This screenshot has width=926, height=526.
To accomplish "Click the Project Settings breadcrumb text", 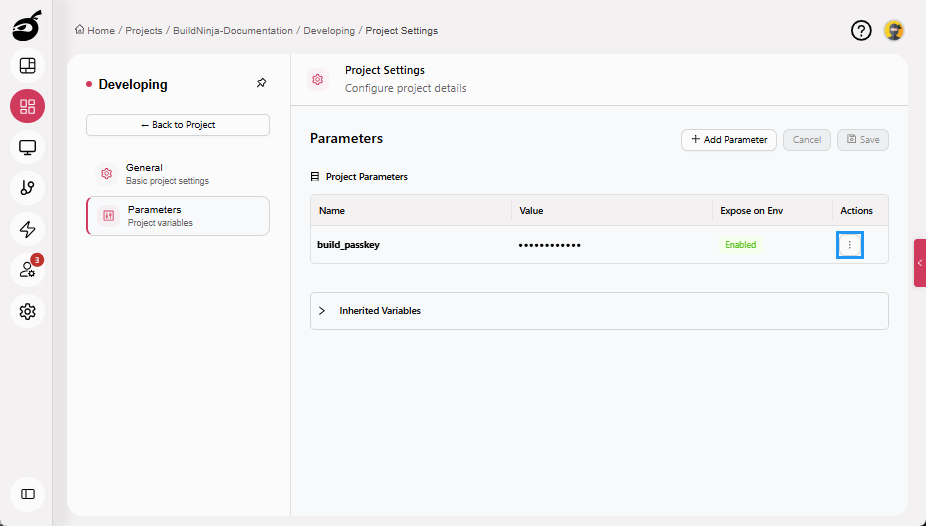I will click(x=402, y=31).
